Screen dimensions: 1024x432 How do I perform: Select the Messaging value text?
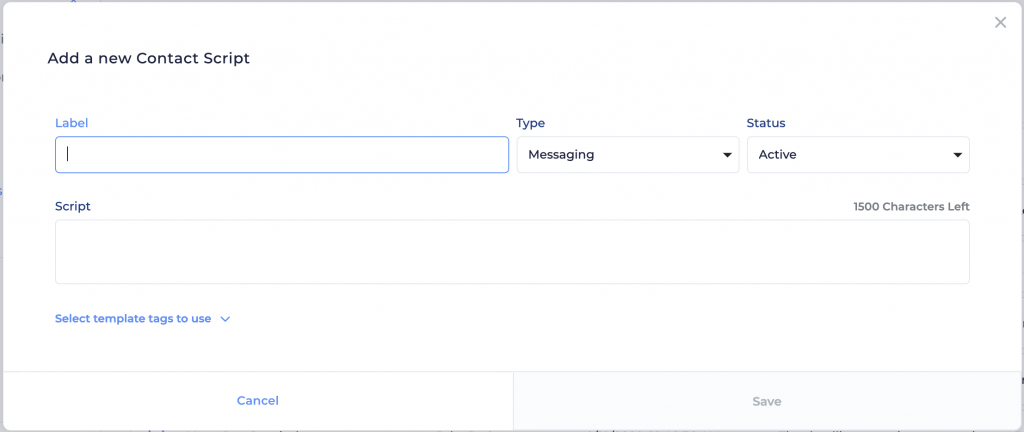tap(561, 155)
